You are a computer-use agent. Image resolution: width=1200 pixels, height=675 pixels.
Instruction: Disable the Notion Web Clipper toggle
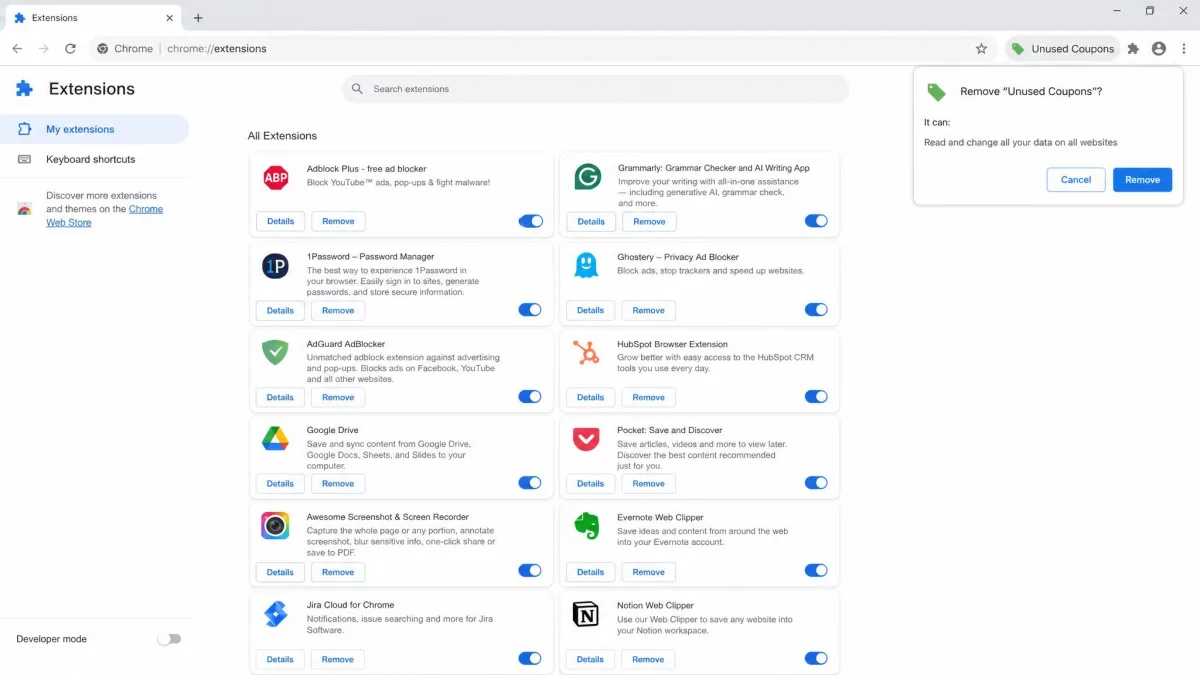point(816,659)
